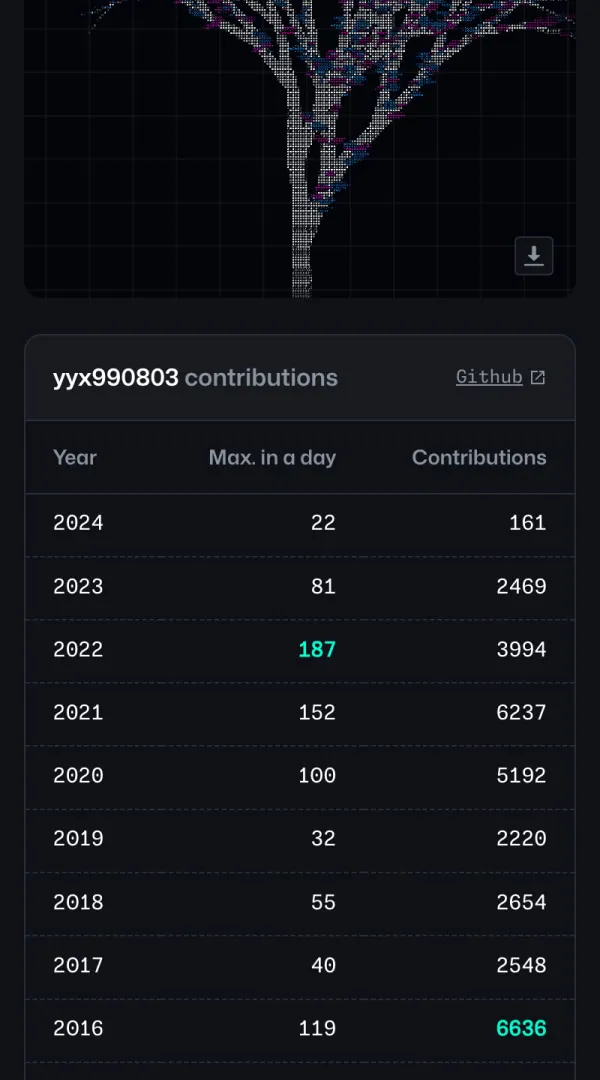
Task: Select the 2024 row
Action: (x=300, y=523)
